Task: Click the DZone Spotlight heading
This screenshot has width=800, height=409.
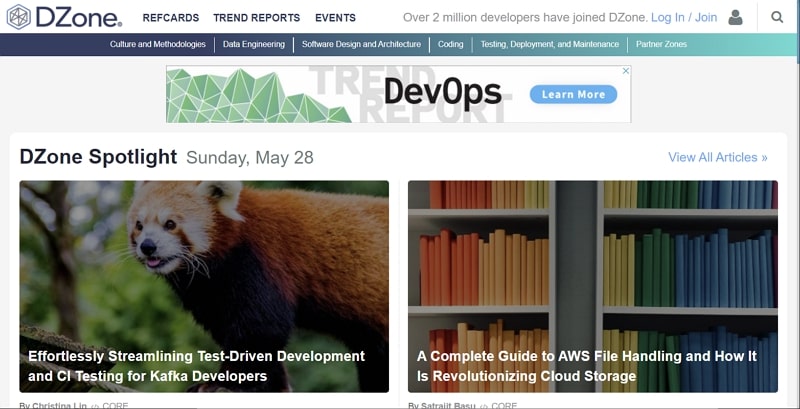Action: click(x=98, y=157)
